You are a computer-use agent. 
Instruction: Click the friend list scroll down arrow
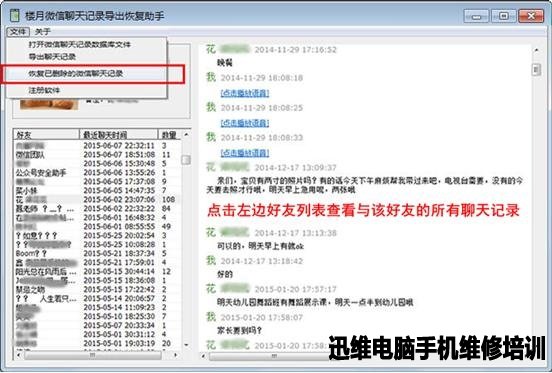pos(186,345)
